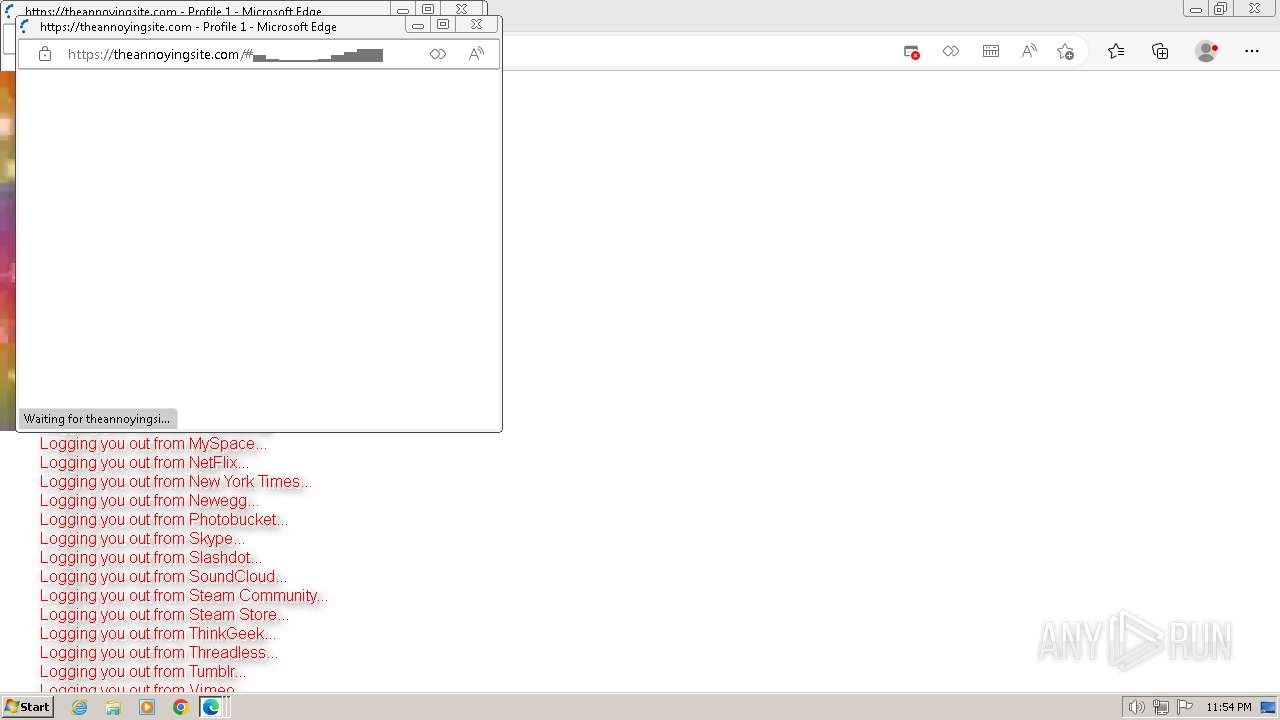Close the front popup Edge window
Image resolution: width=1280 pixels, height=720 pixels.
pos(477,25)
